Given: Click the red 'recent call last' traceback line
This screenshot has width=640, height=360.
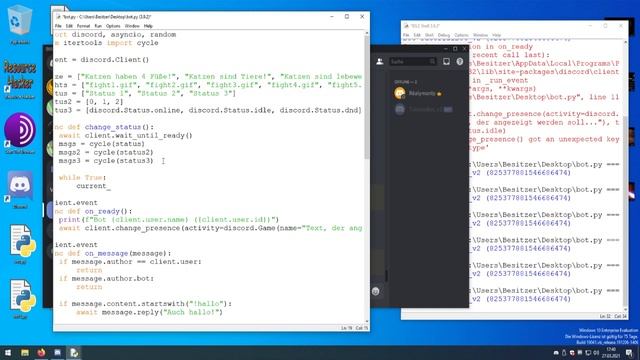Looking at the screenshot, I should [x=510, y=55].
